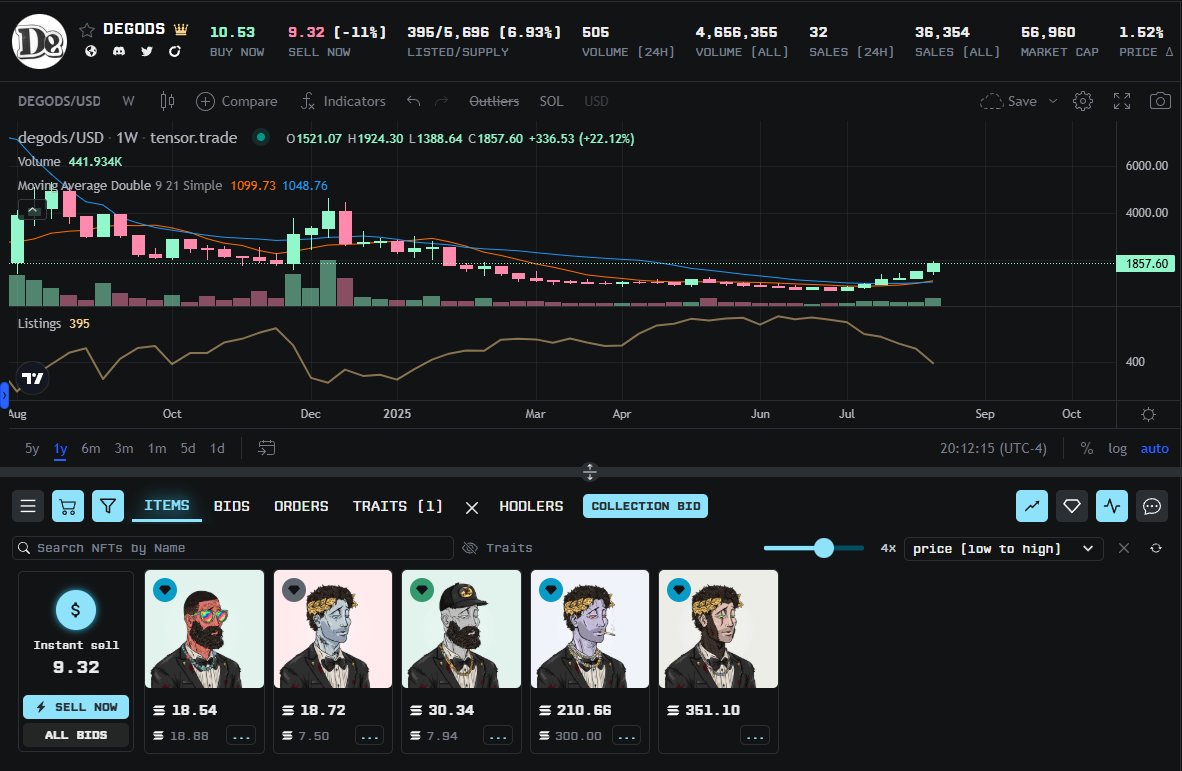Switch to the HODLERS tab

pyautogui.click(x=531, y=506)
